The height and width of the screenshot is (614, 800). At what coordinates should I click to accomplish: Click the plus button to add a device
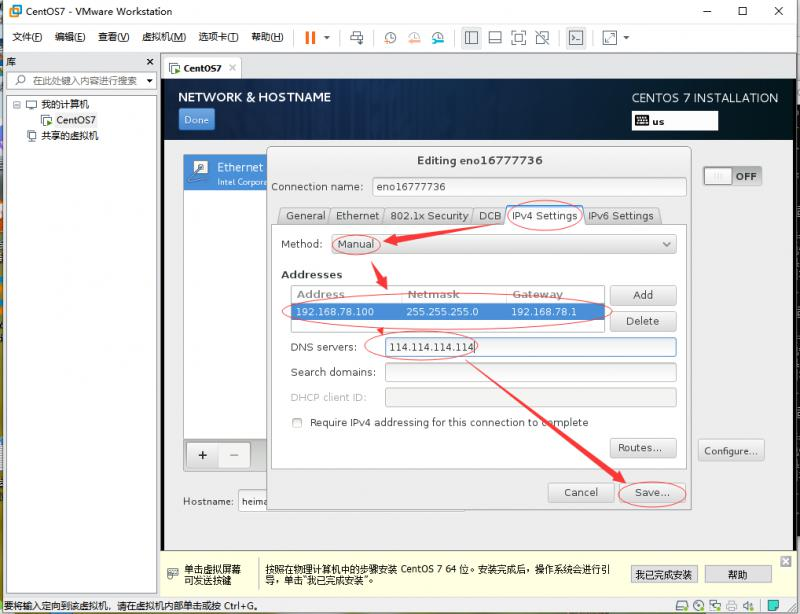203,455
